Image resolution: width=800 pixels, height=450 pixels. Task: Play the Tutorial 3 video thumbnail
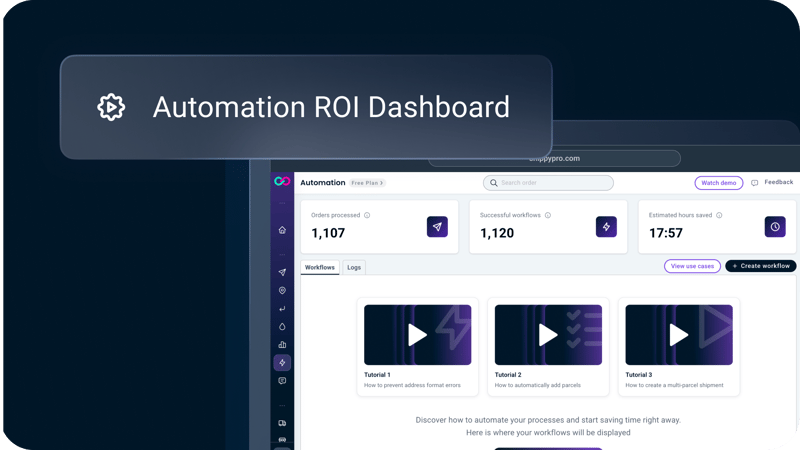[679, 335]
